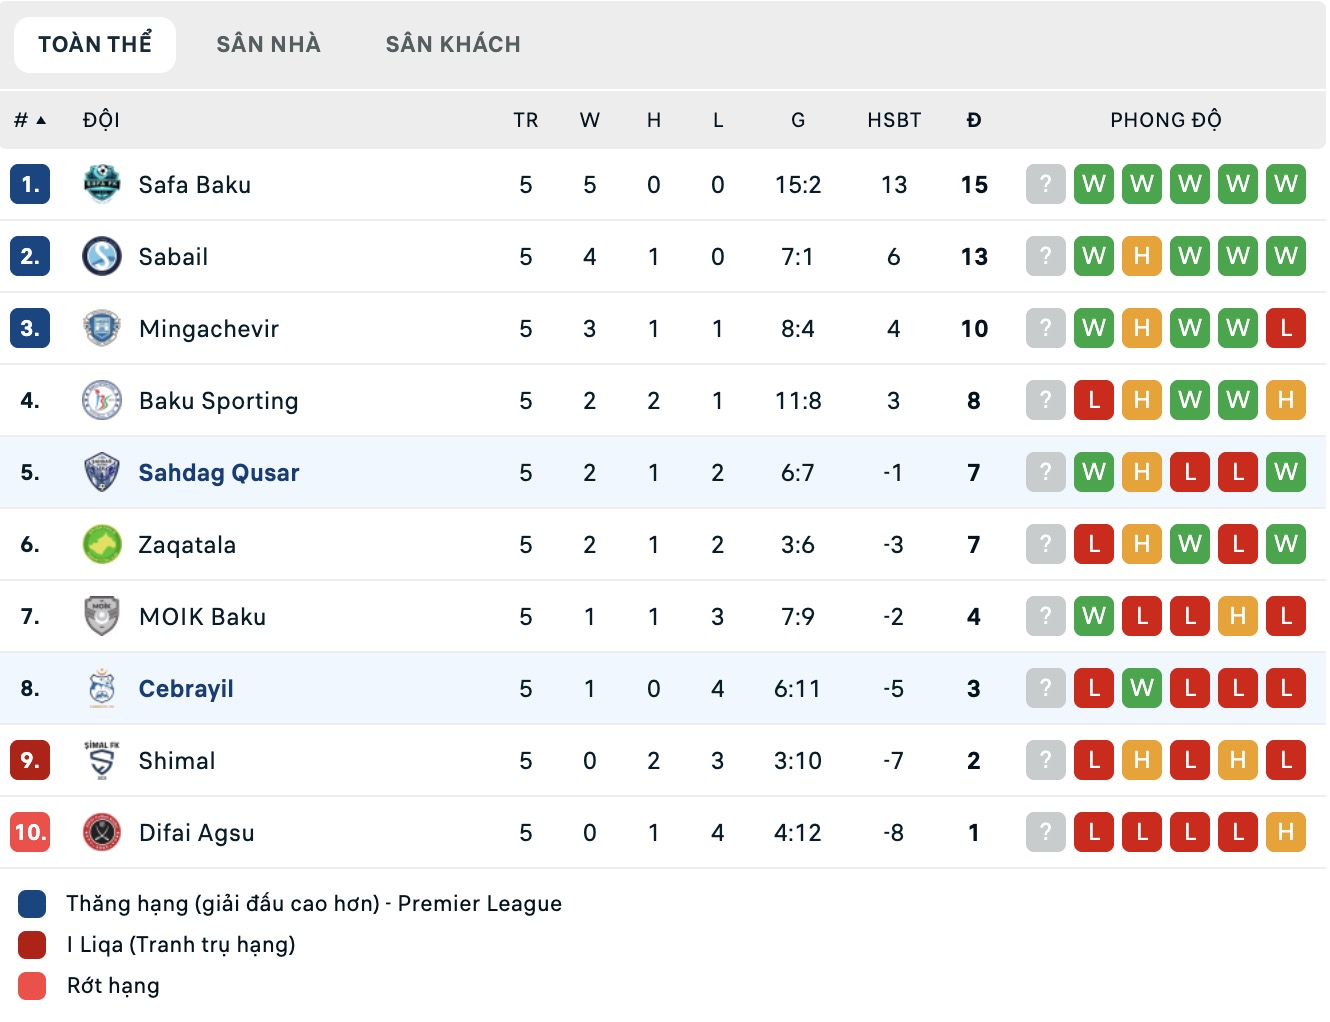Click the Safa Baku club crest
The image size is (1330, 1022).
coord(102,185)
